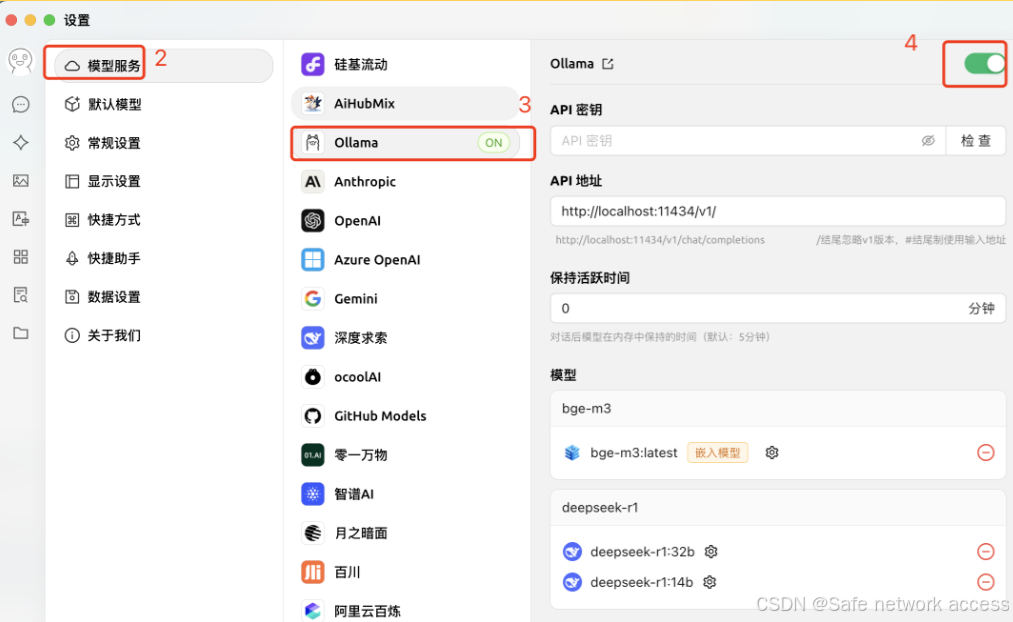Image resolution: width=1013 pixels, height=622 pixels.
Task: Select the GitHub Models provider
Action: 406,416
